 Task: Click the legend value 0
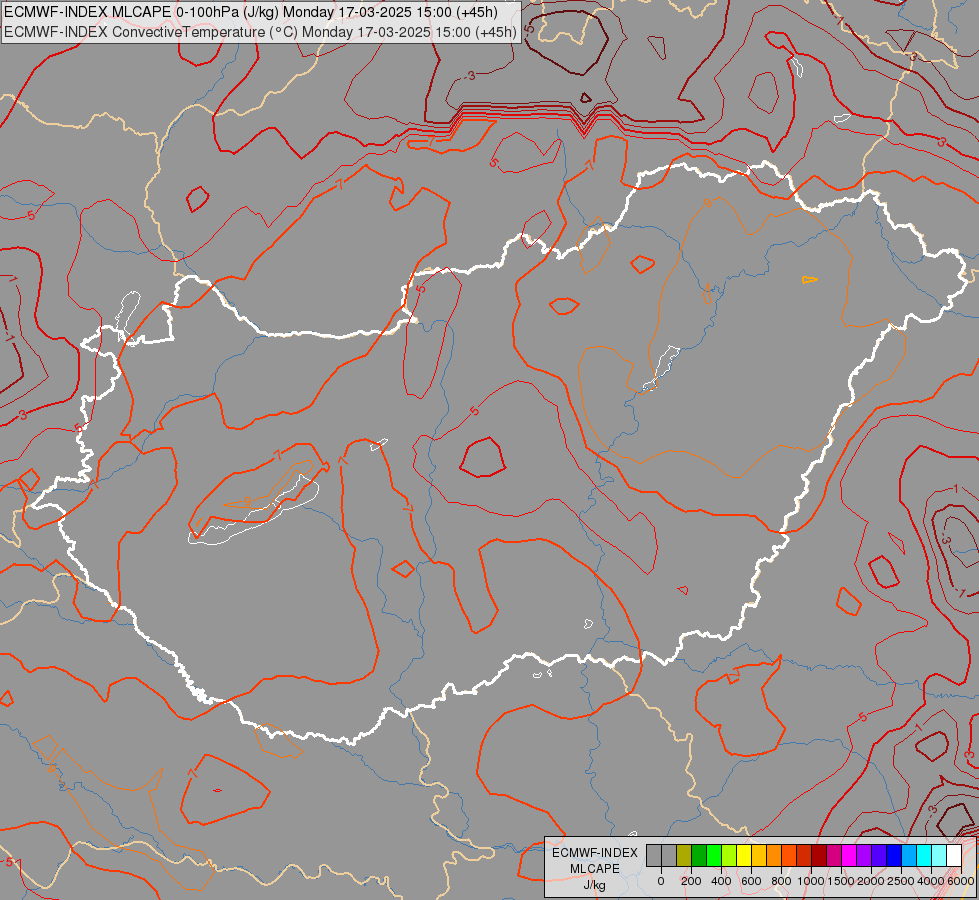click(661, 881)
